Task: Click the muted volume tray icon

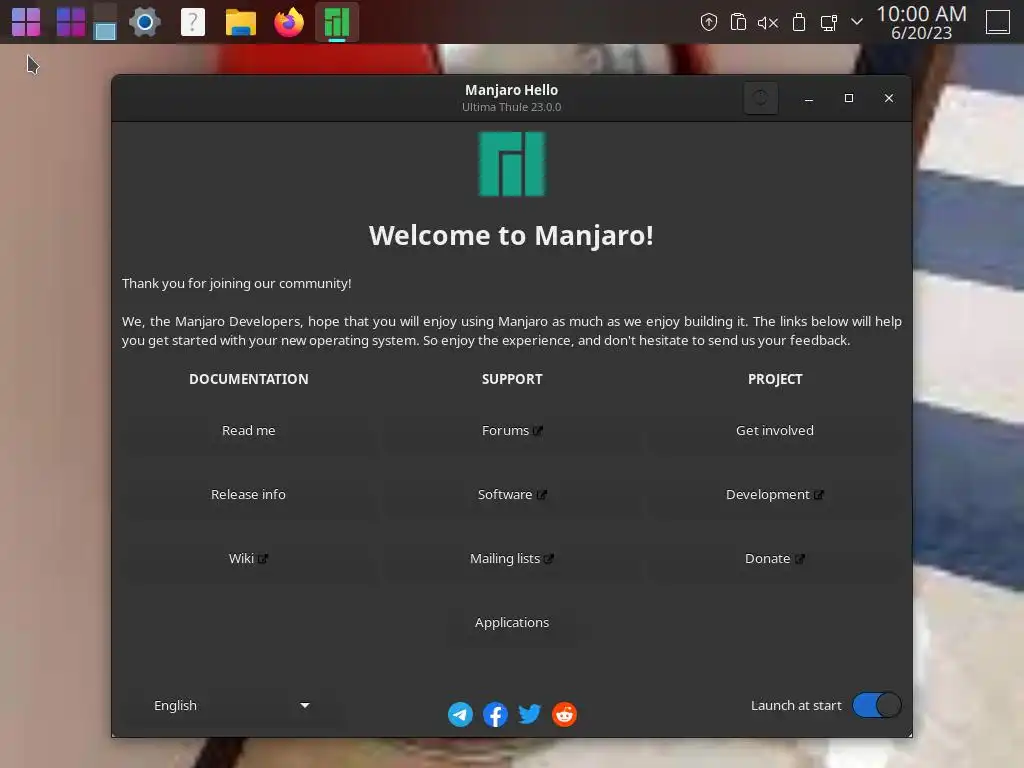Action: [768, 23]
